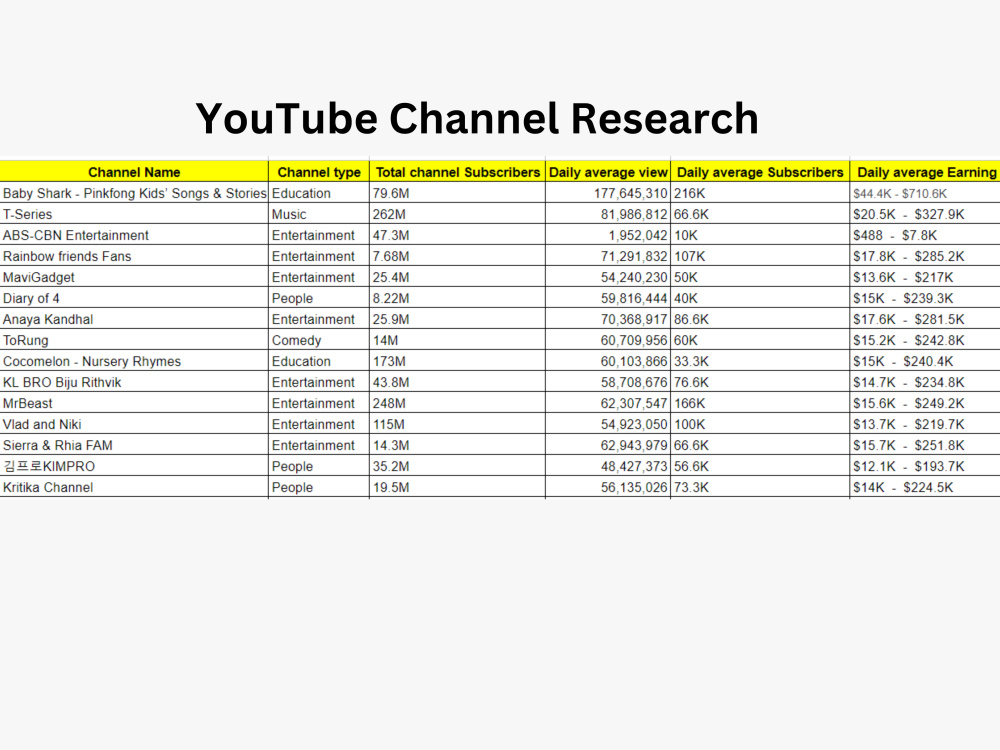Click the MaviGadget name cell

tap(134, 277)
